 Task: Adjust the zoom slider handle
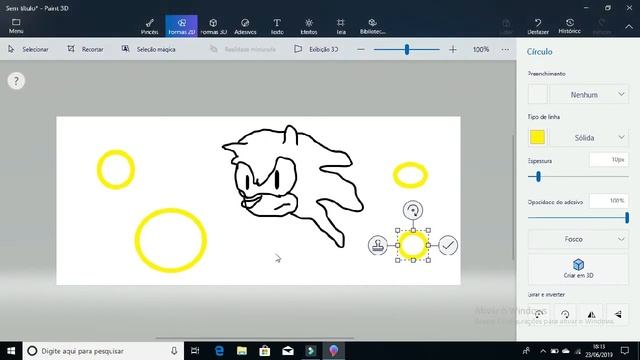407,49
